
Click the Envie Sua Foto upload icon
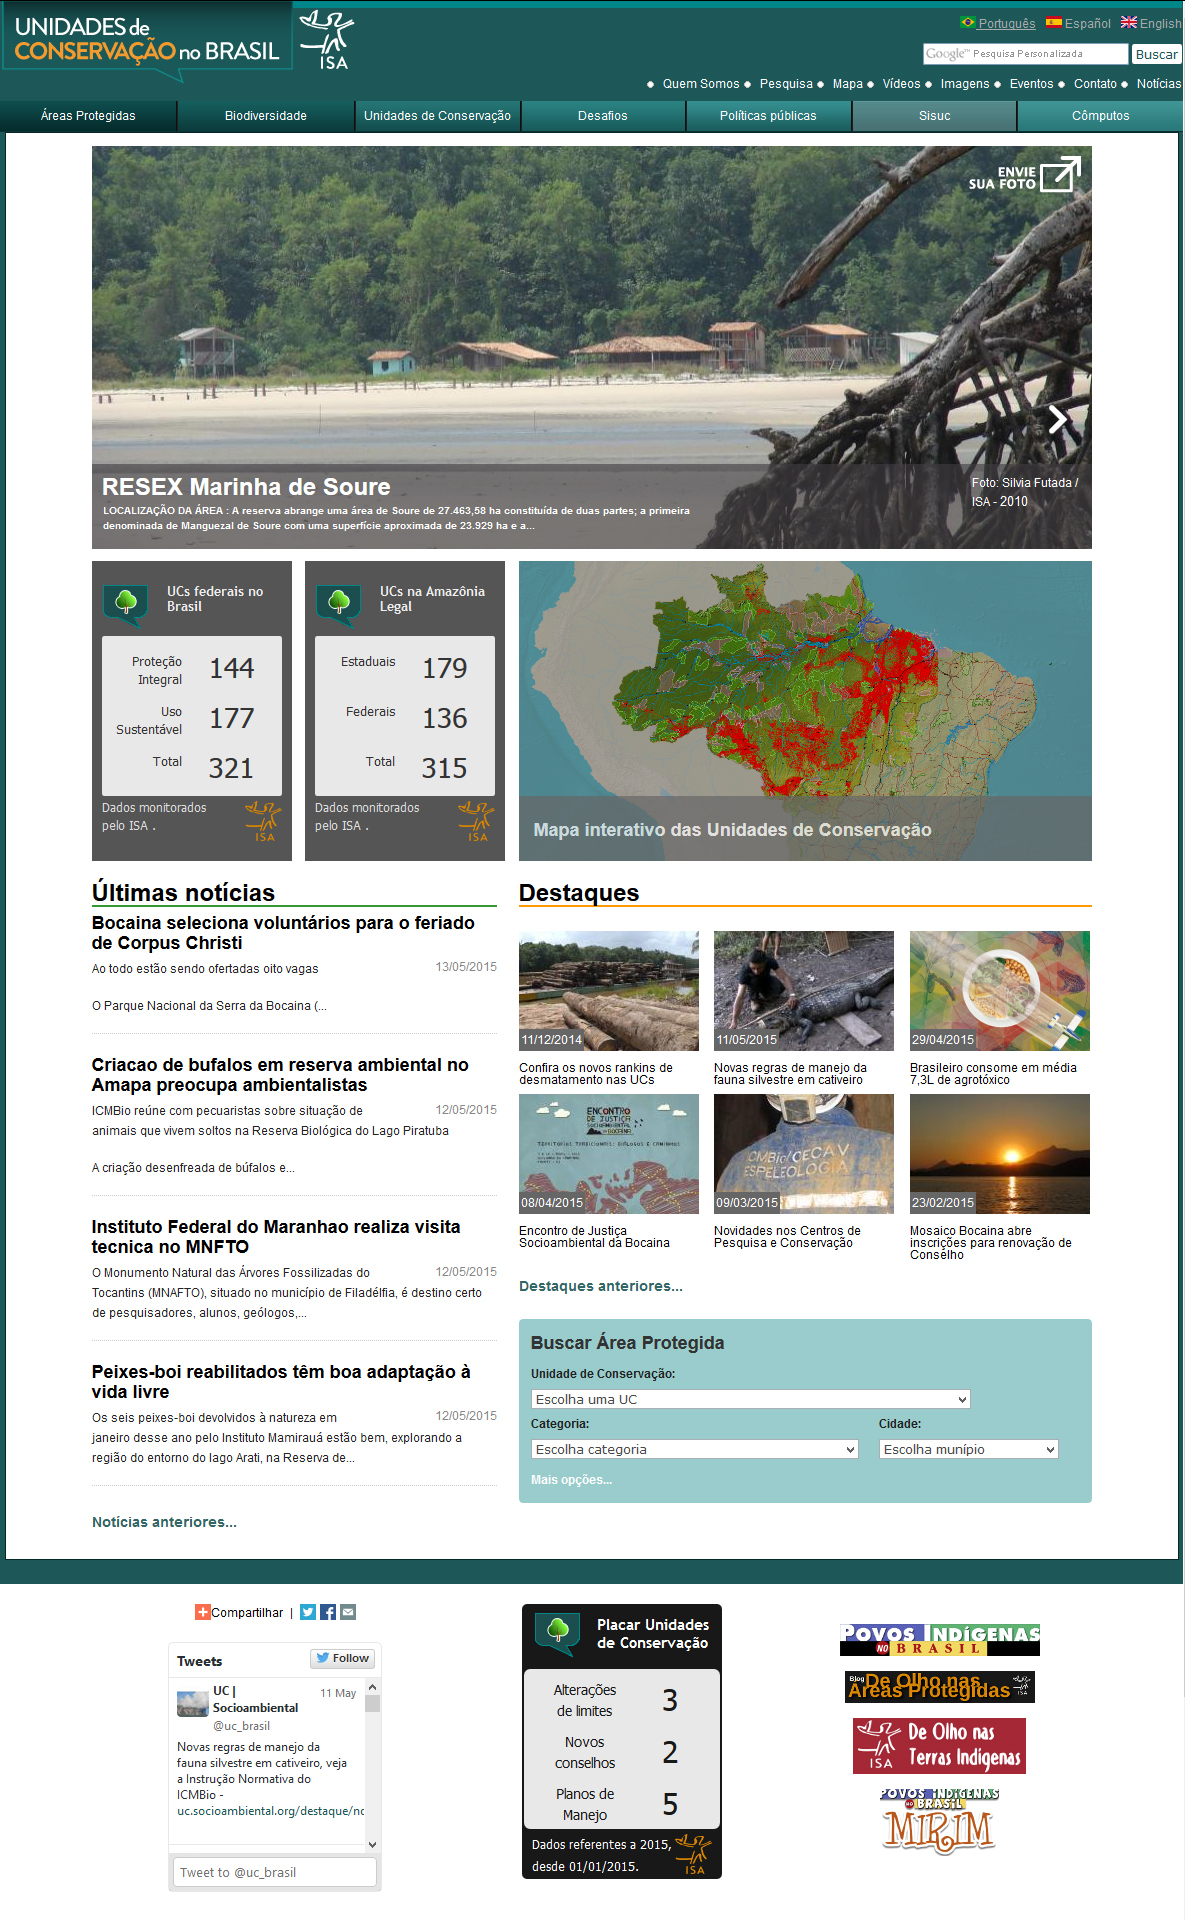click(x=1059, y=174)
